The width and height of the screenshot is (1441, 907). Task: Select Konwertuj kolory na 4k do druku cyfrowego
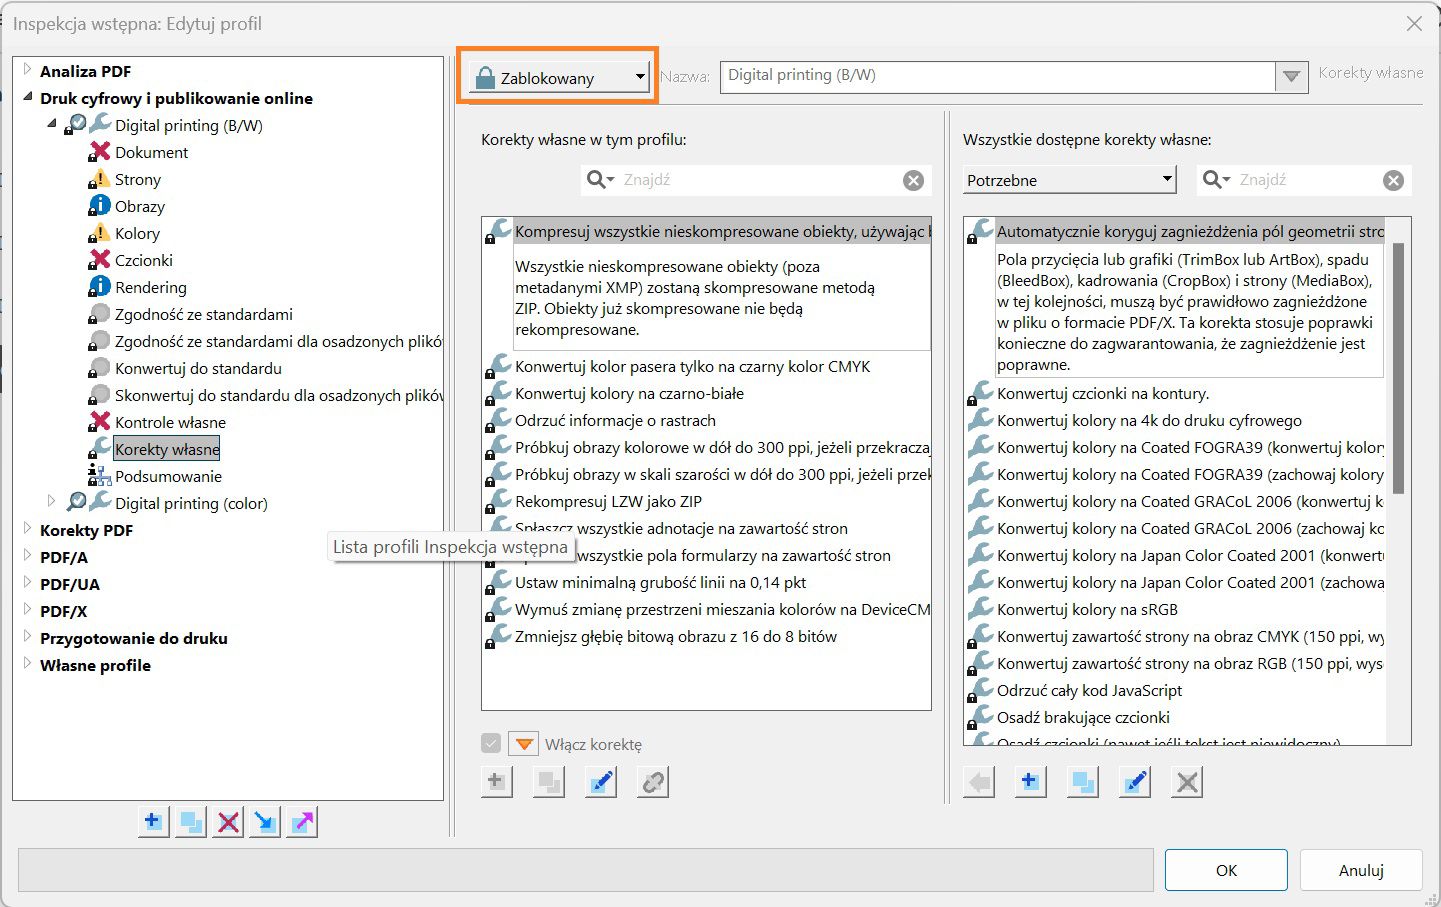pos(1149,420)
